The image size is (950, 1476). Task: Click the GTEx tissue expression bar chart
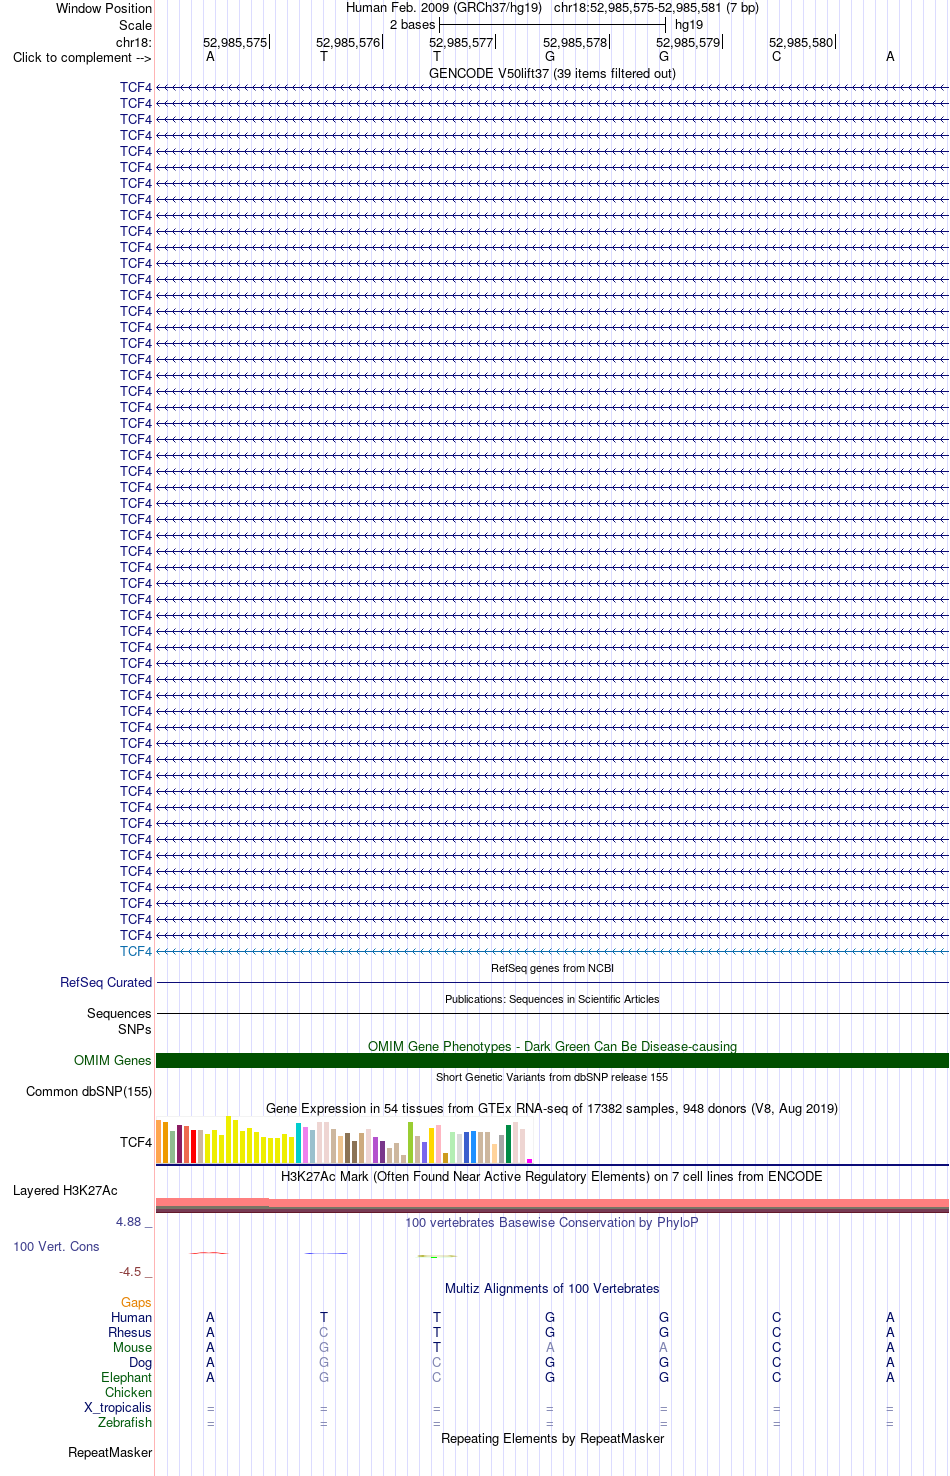(344, 1140)
